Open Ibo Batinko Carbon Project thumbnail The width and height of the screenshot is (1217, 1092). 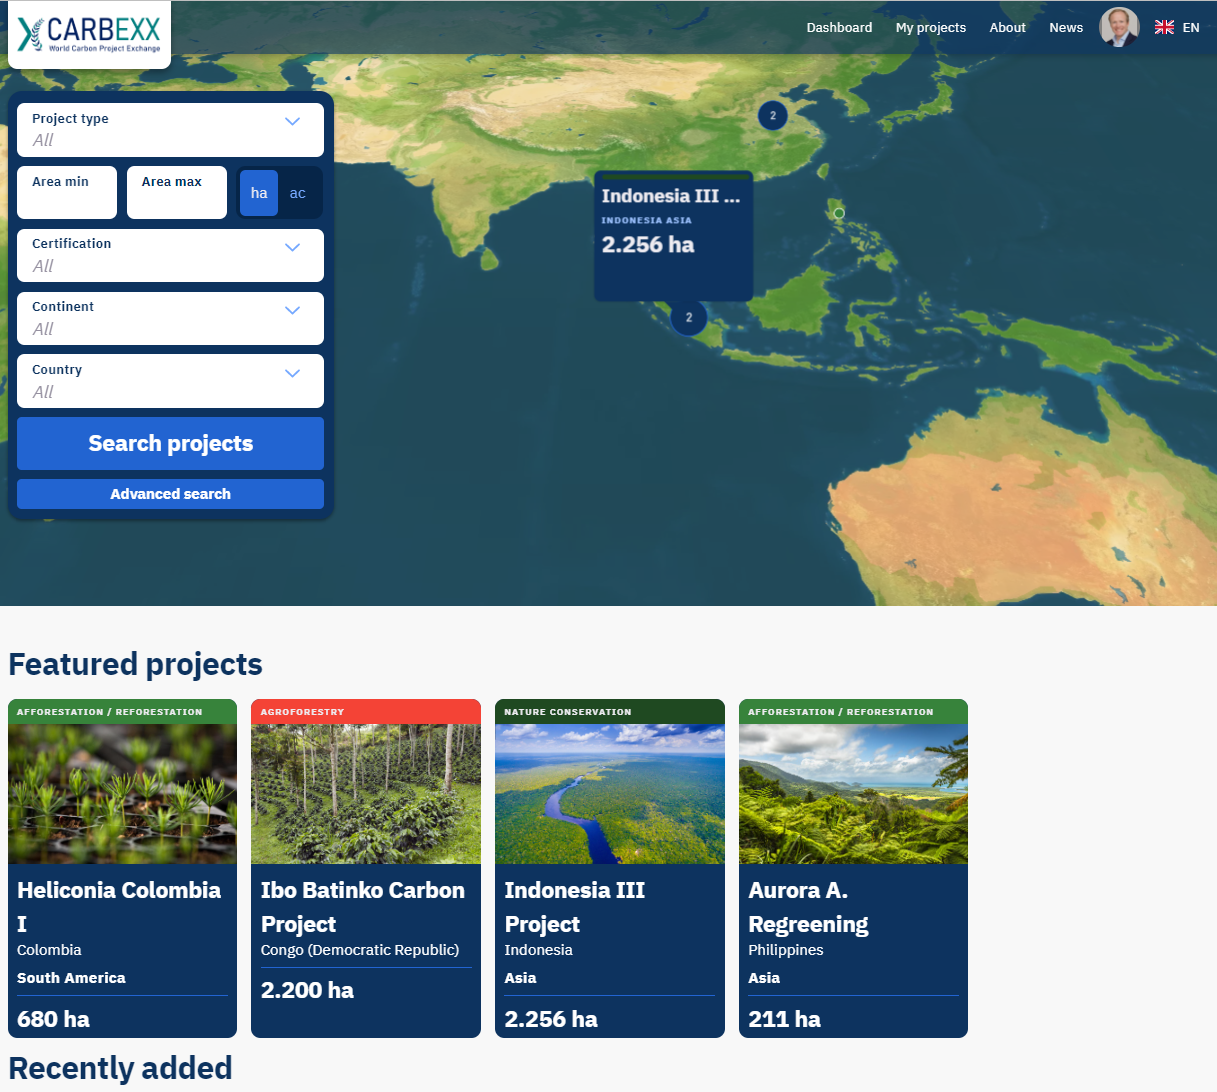point(366,794)
